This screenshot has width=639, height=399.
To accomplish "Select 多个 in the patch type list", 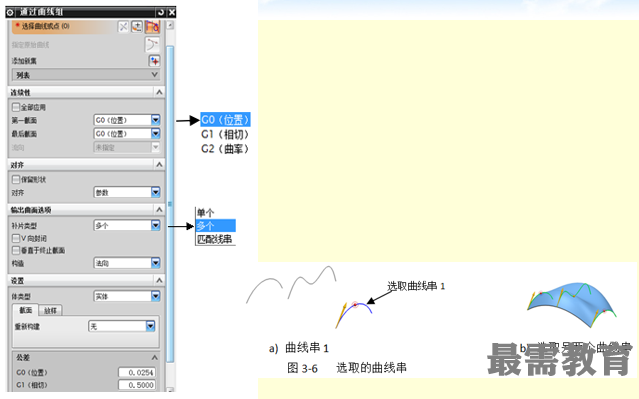I will pos(216,226).
